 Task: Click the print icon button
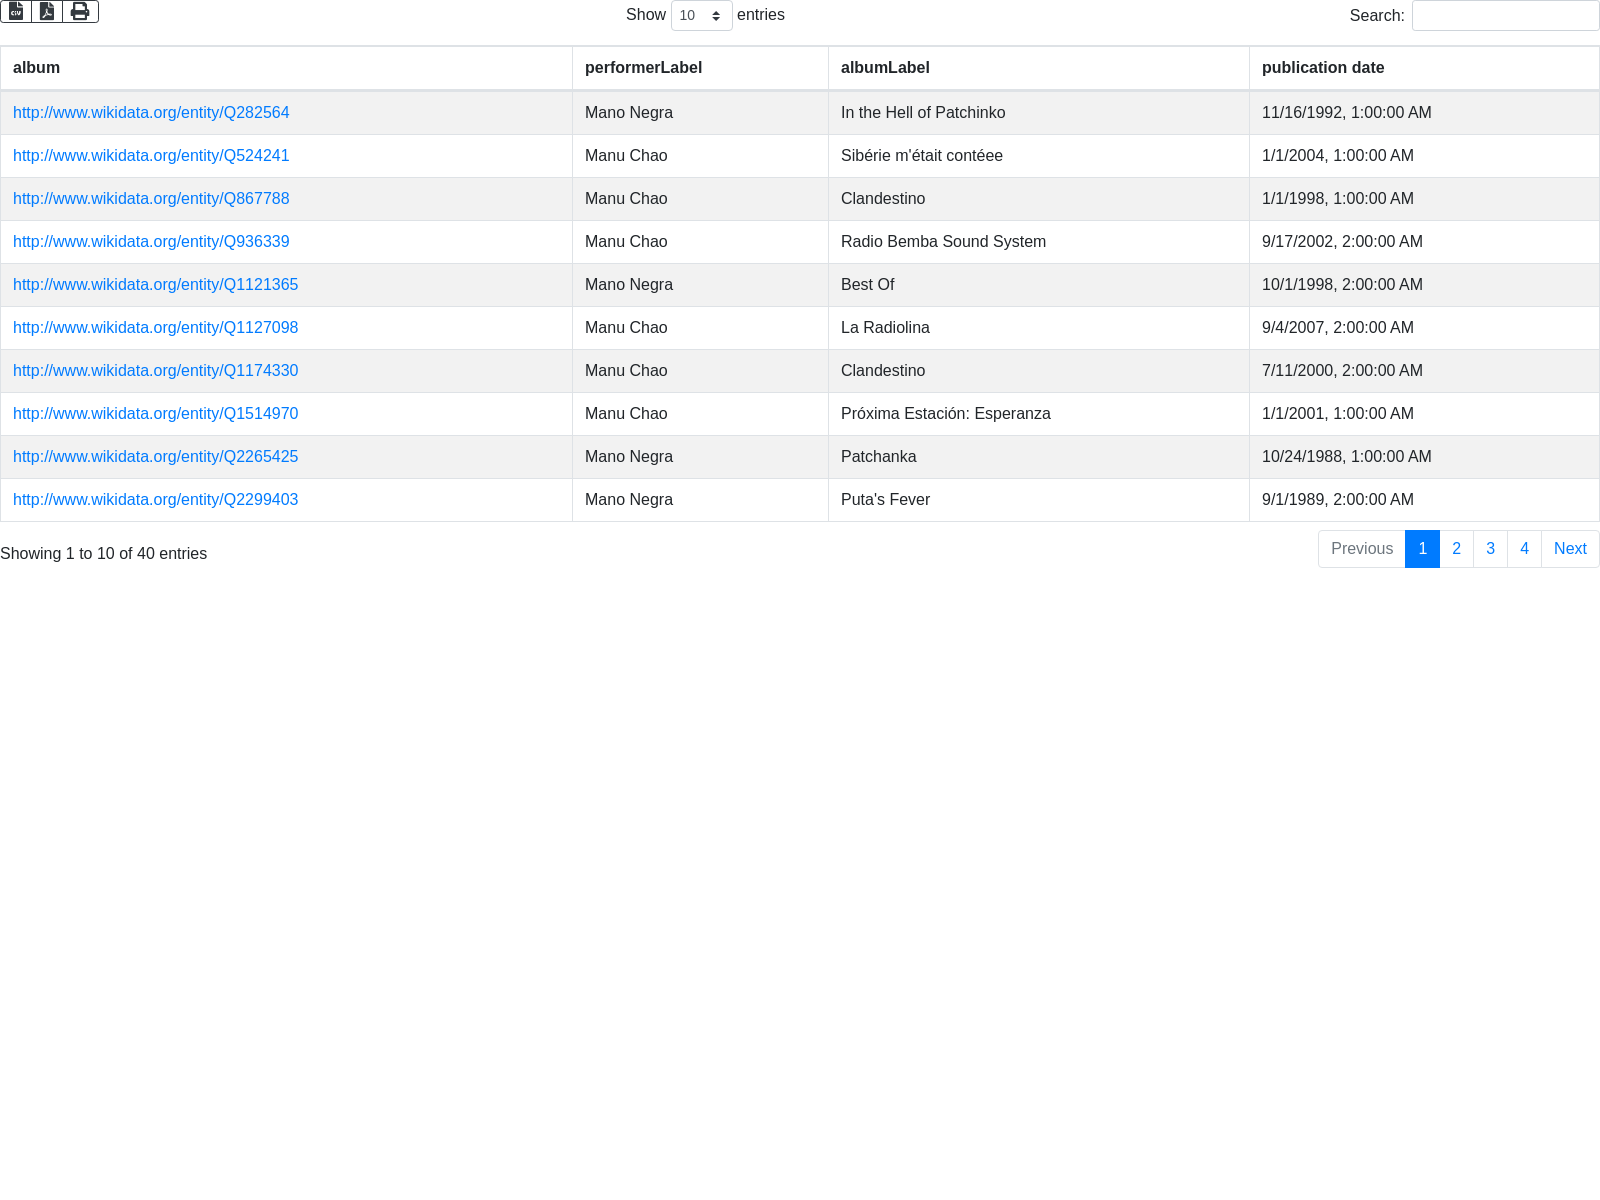80,11
